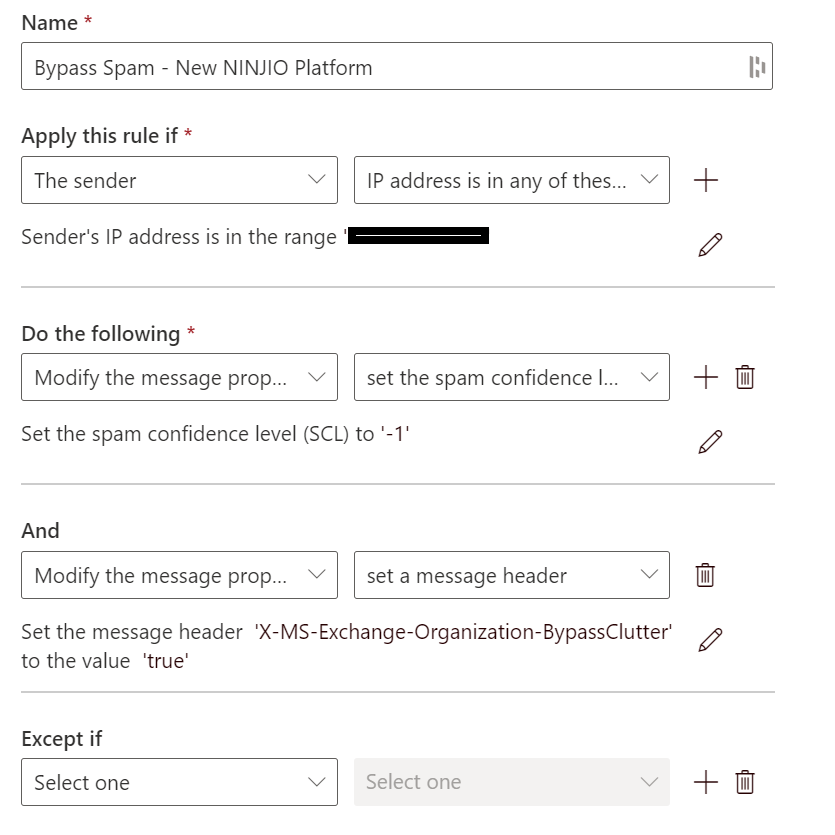Click the Name text field
Viewport: 835px width, 835px height.
click(380, 67)
